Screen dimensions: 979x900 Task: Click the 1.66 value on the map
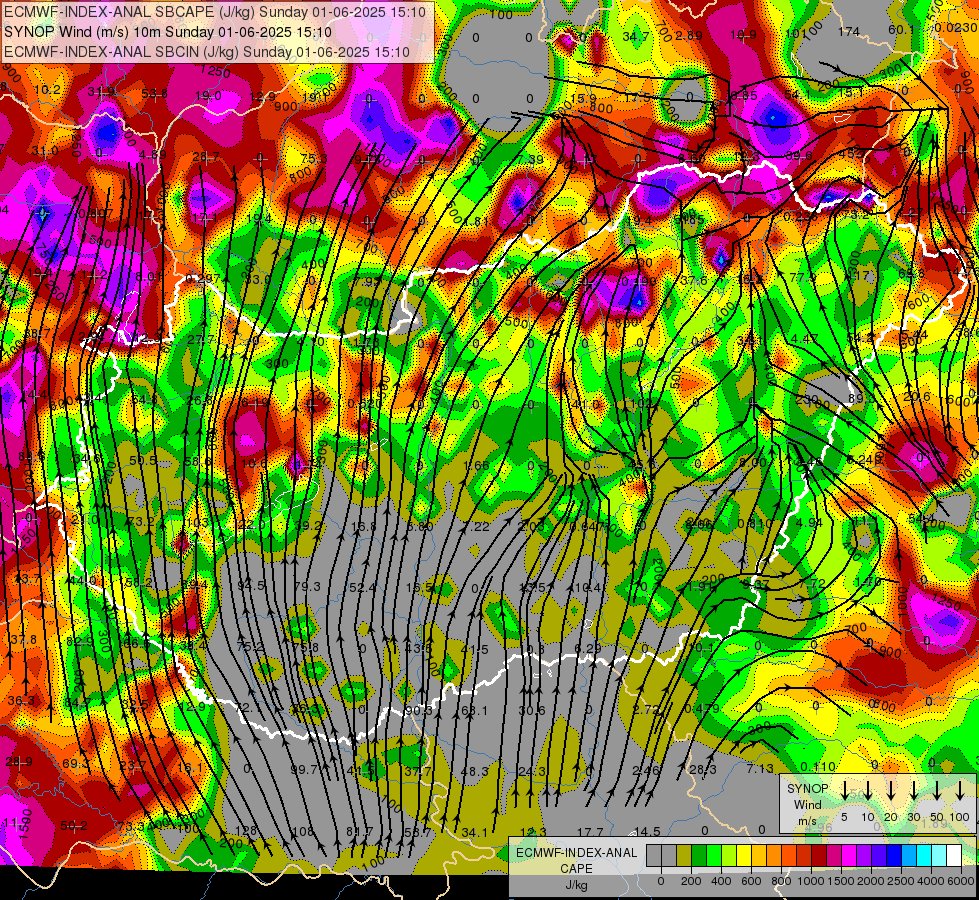click(477, 465)
